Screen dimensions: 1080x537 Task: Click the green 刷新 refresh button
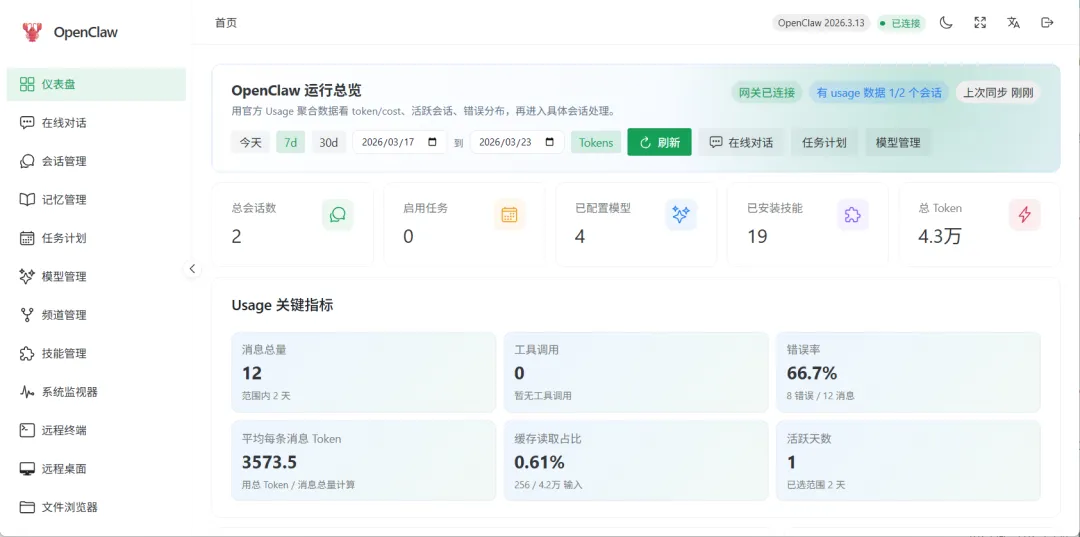pos(659,143)
